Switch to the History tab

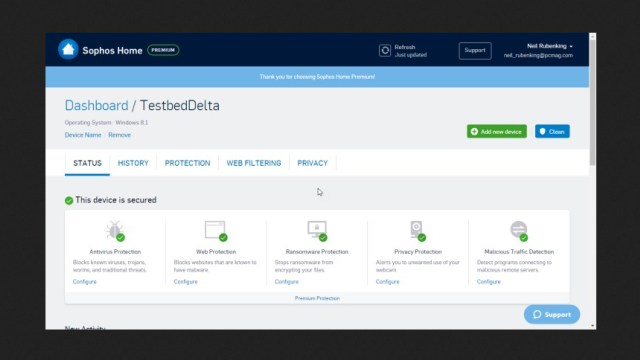133,163
